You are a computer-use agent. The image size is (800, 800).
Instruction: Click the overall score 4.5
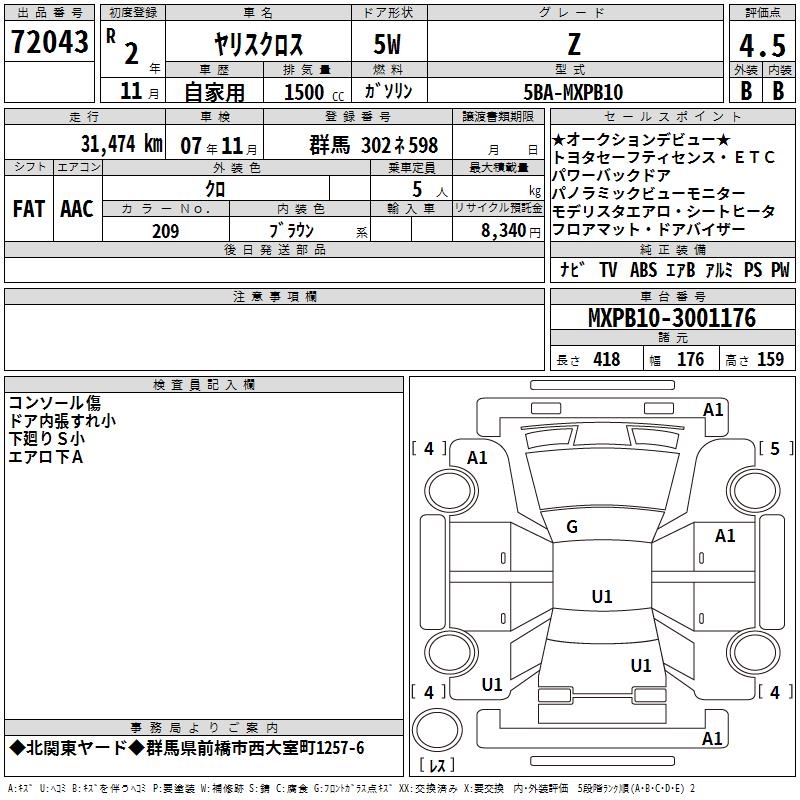click(762, 45)
